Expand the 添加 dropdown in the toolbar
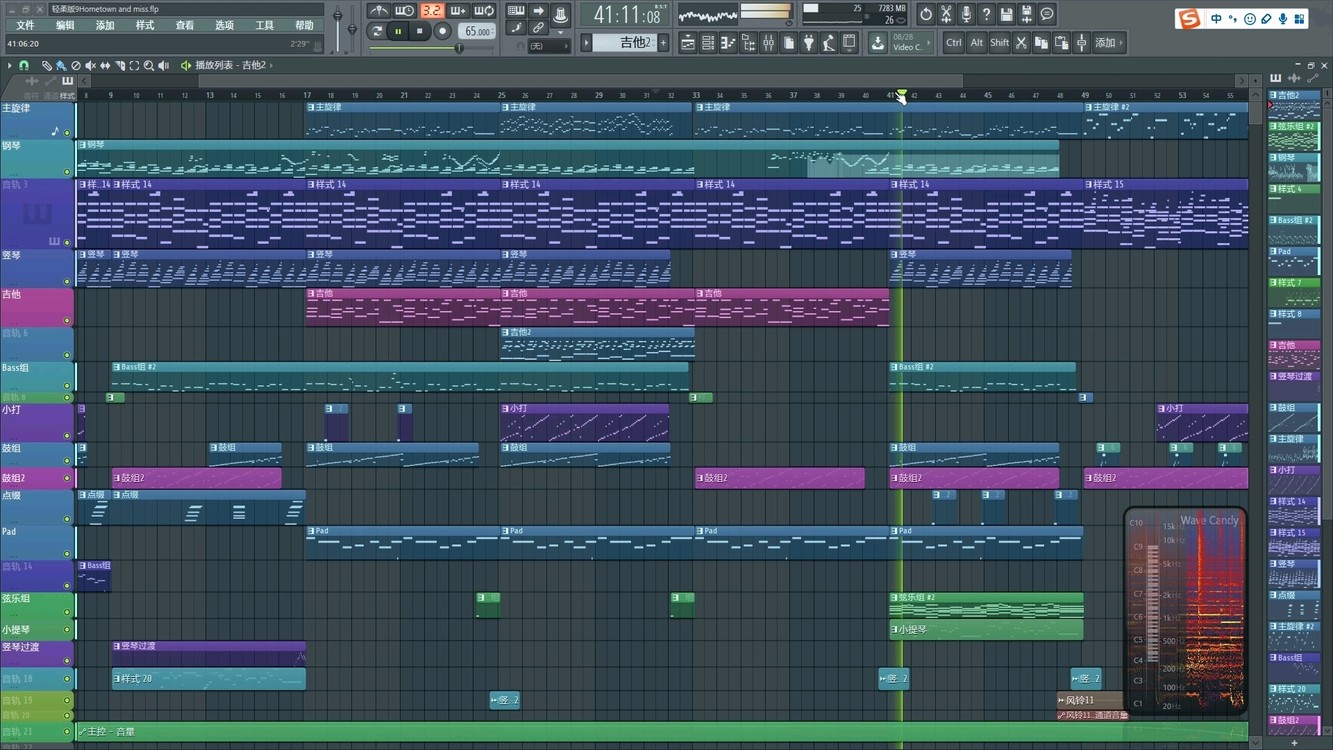Screen dimensions: 1333x750 pos(1108,43)
